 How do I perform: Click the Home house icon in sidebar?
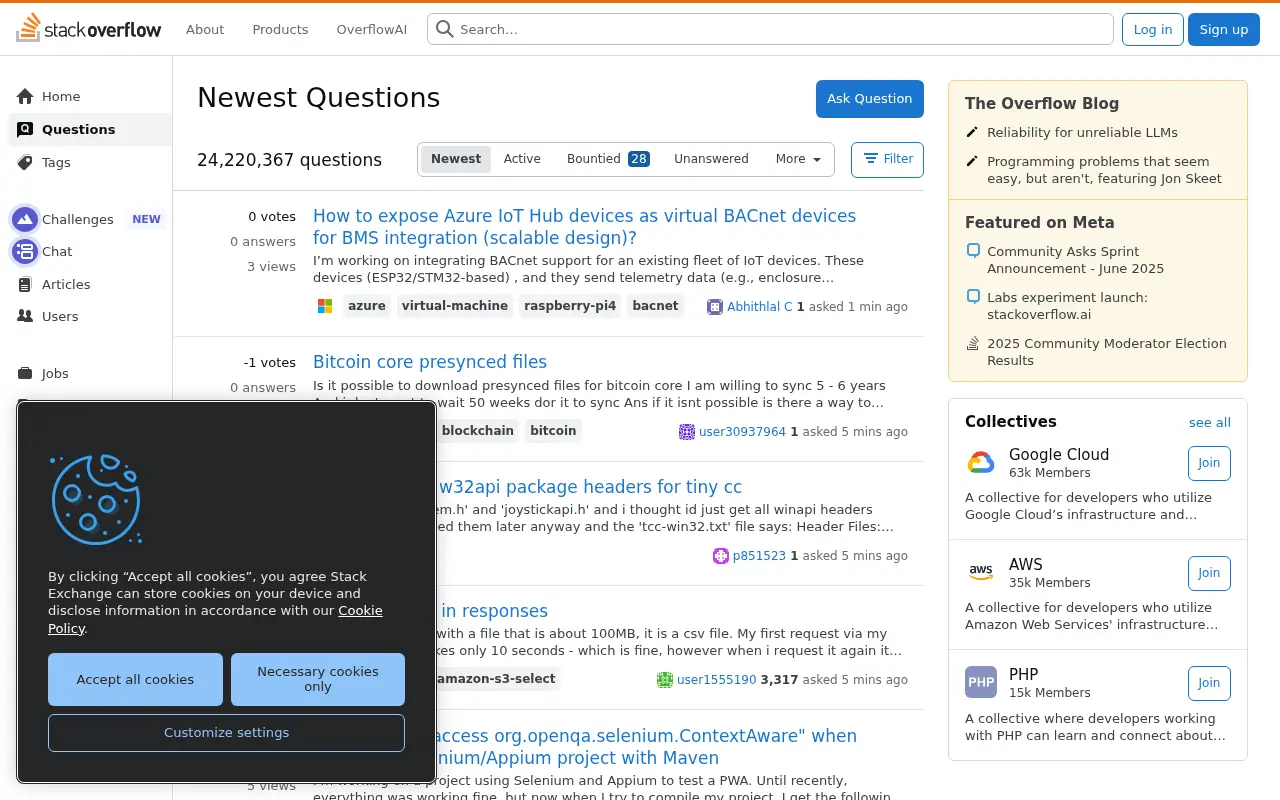[25, 97]
